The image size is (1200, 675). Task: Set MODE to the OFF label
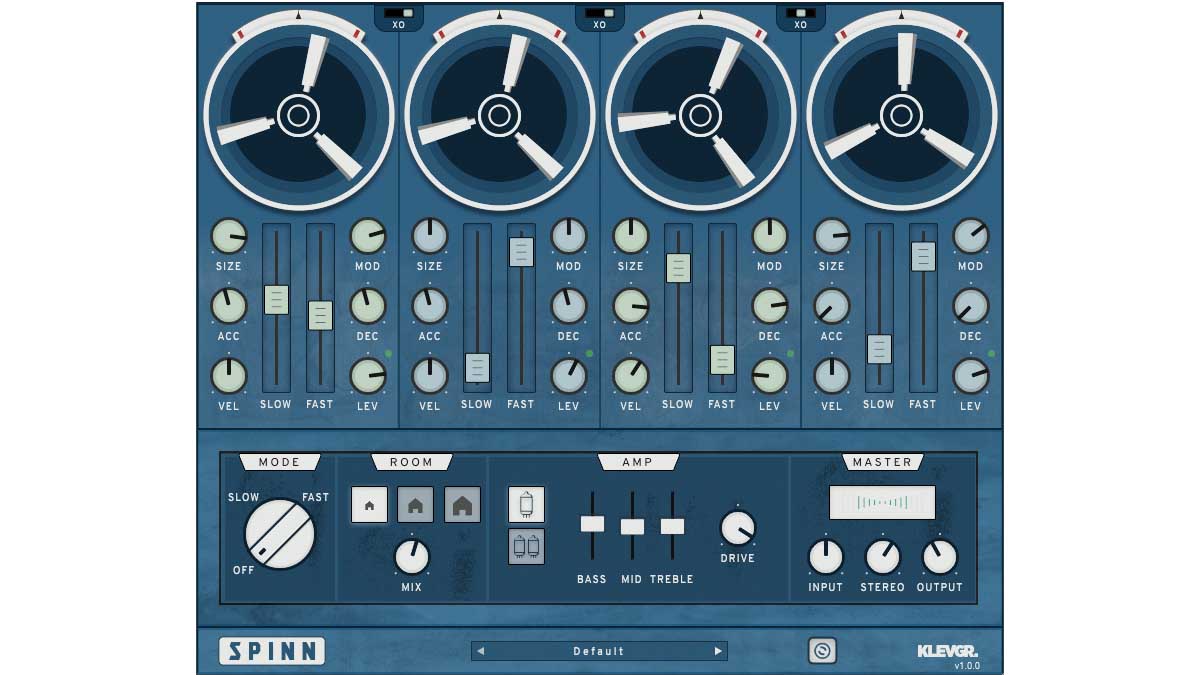click(244, 570)
